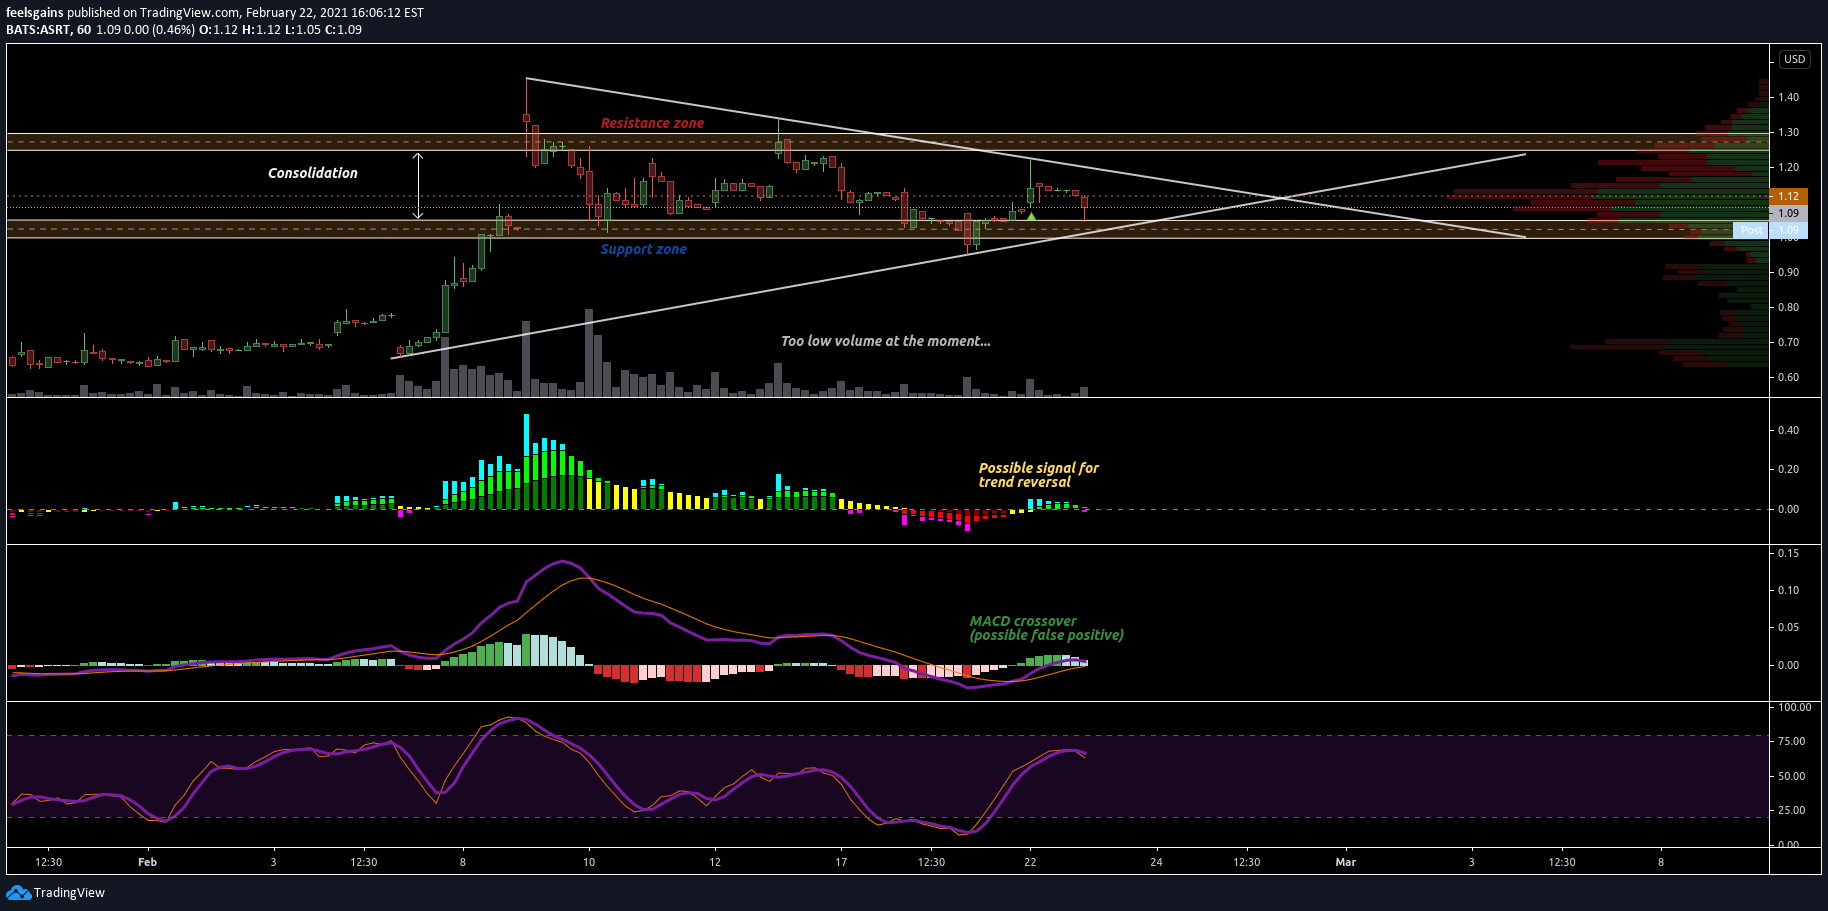1828x911 pixels.
Task: Click the 1.40 price axis value
Action: pyautogui.click(x=1789, y=97)
